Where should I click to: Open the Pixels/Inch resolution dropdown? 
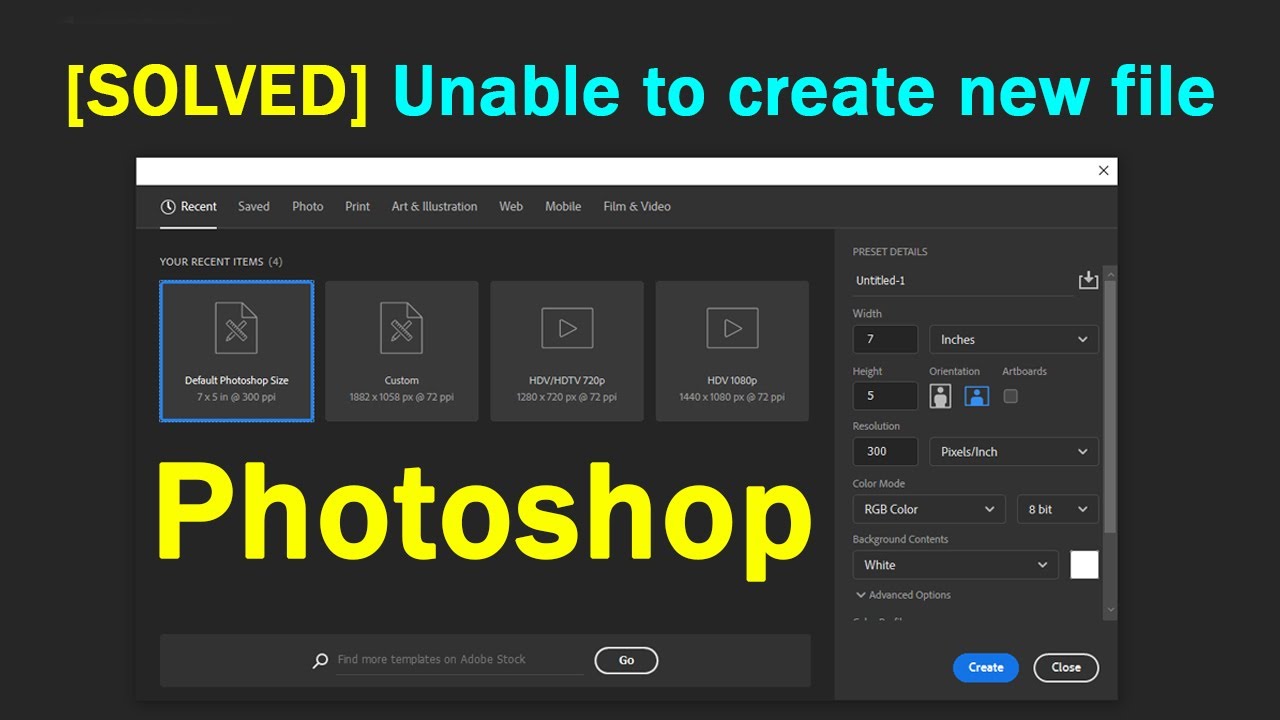click(x=1013, y=451)
